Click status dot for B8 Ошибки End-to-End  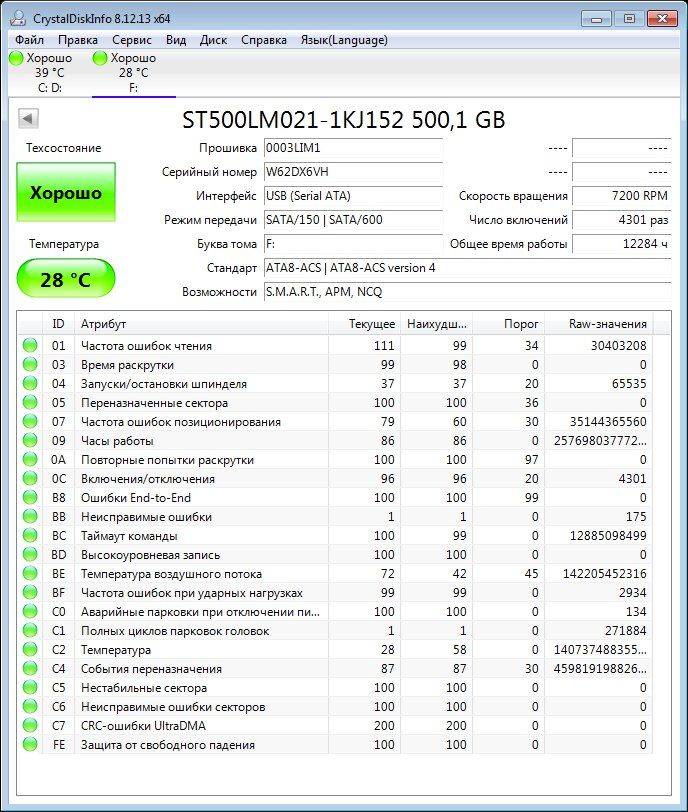[x=30, y=497]
